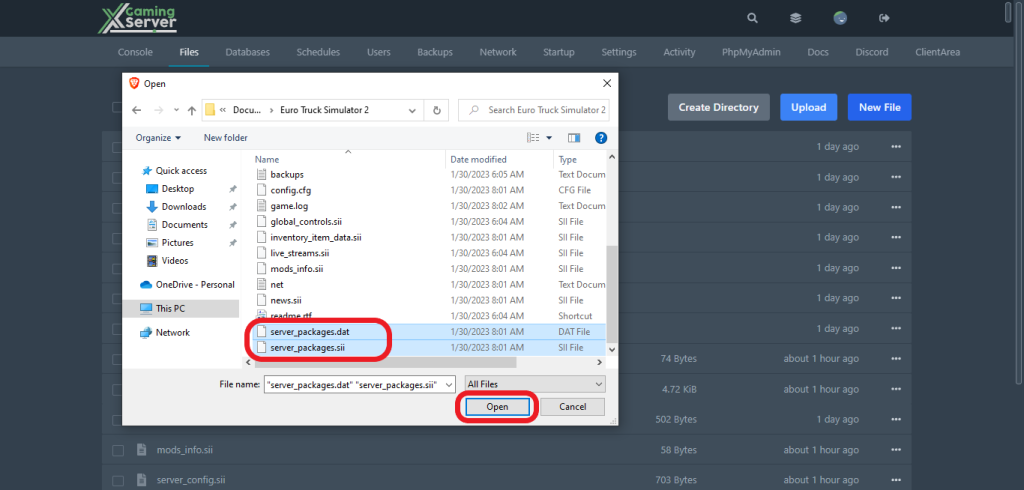
Task: Click New folder in dialog toolbar
Action: pyautogui.click(x=225, y=138)
